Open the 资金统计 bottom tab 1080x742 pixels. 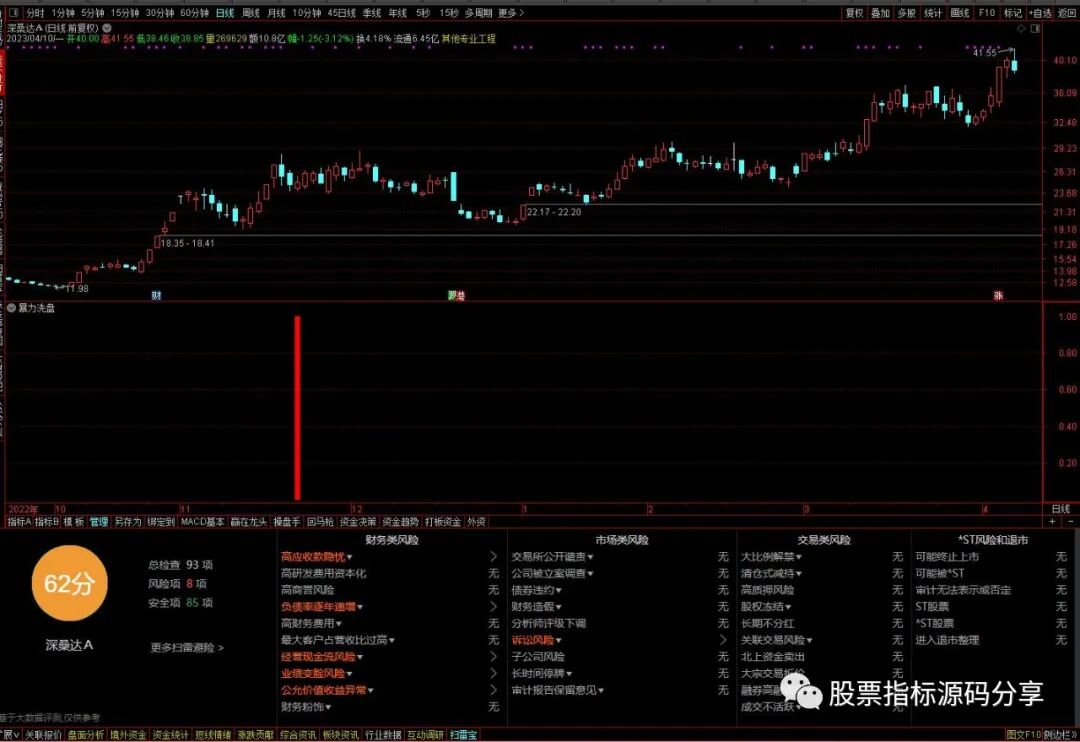coord(171,735)
